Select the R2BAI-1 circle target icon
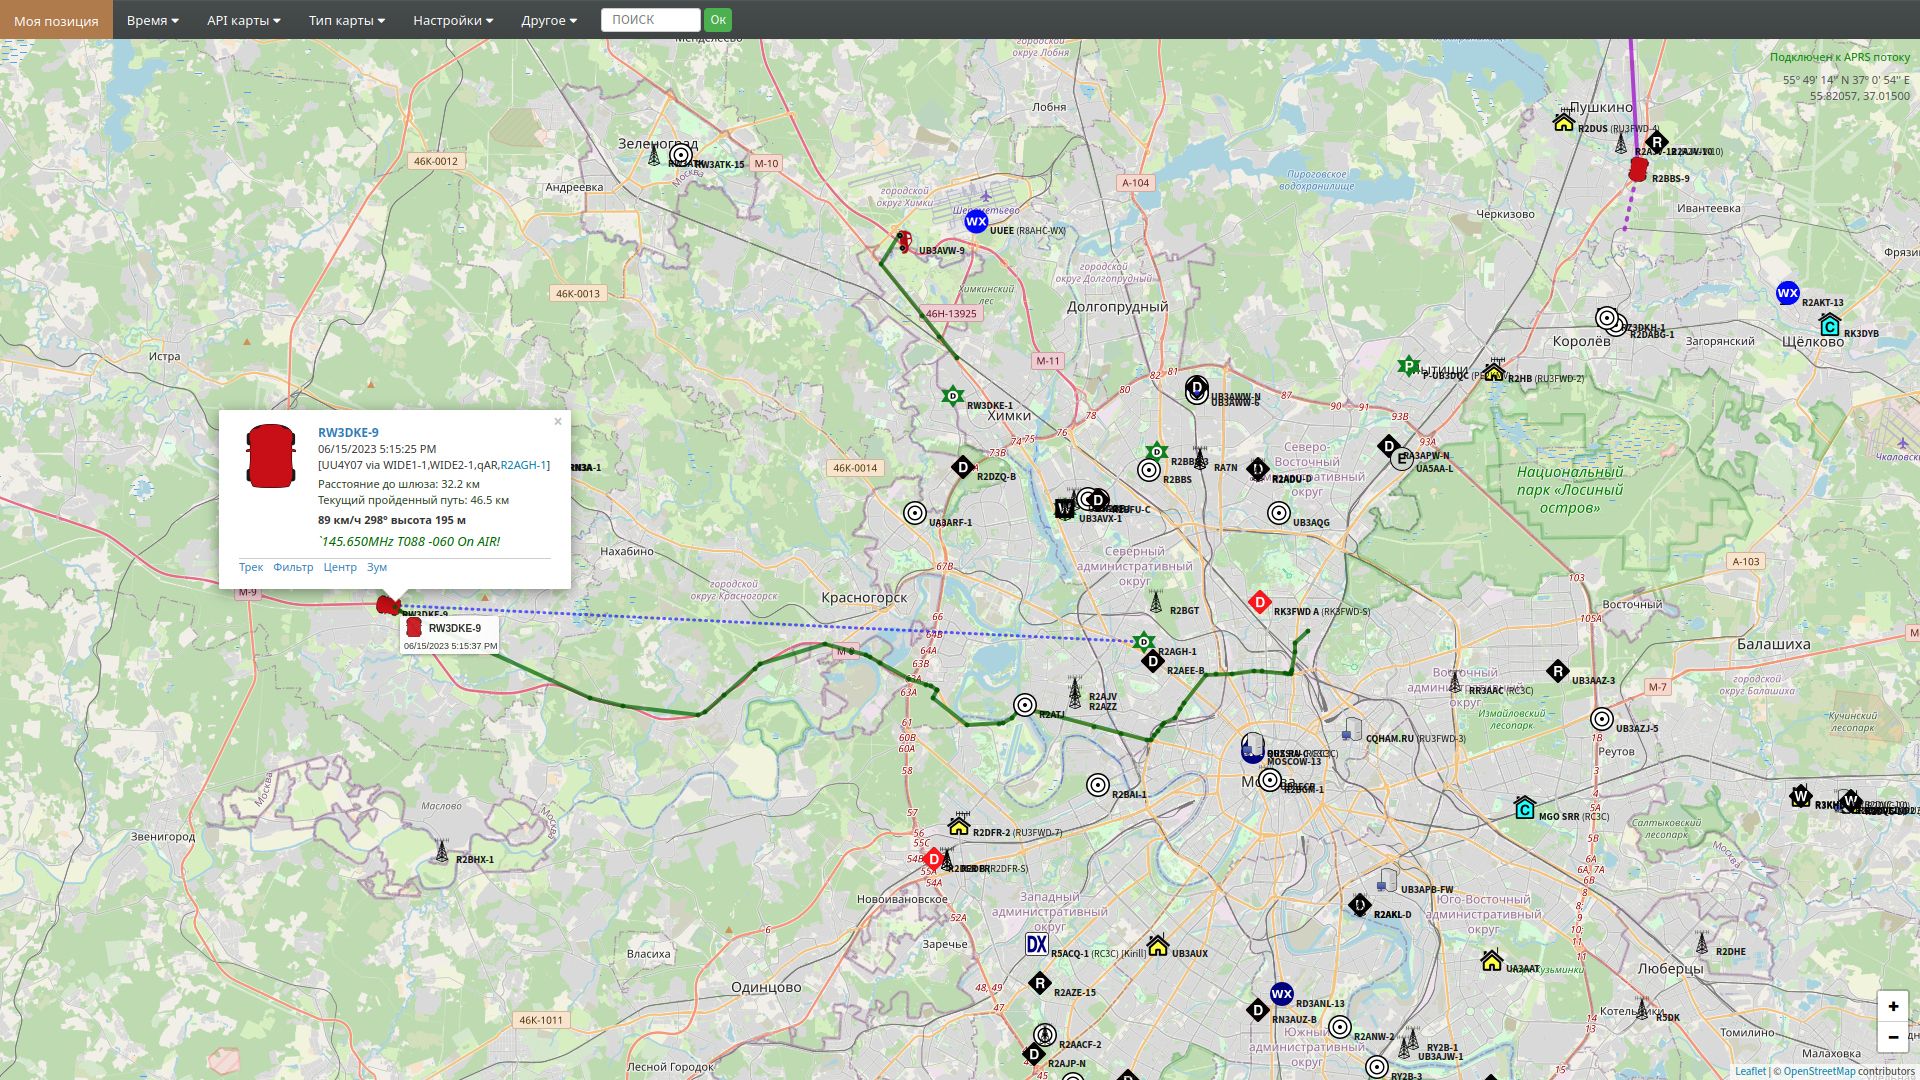The height and width of the screenshot is (1080, 1920). pos(1098,785)
